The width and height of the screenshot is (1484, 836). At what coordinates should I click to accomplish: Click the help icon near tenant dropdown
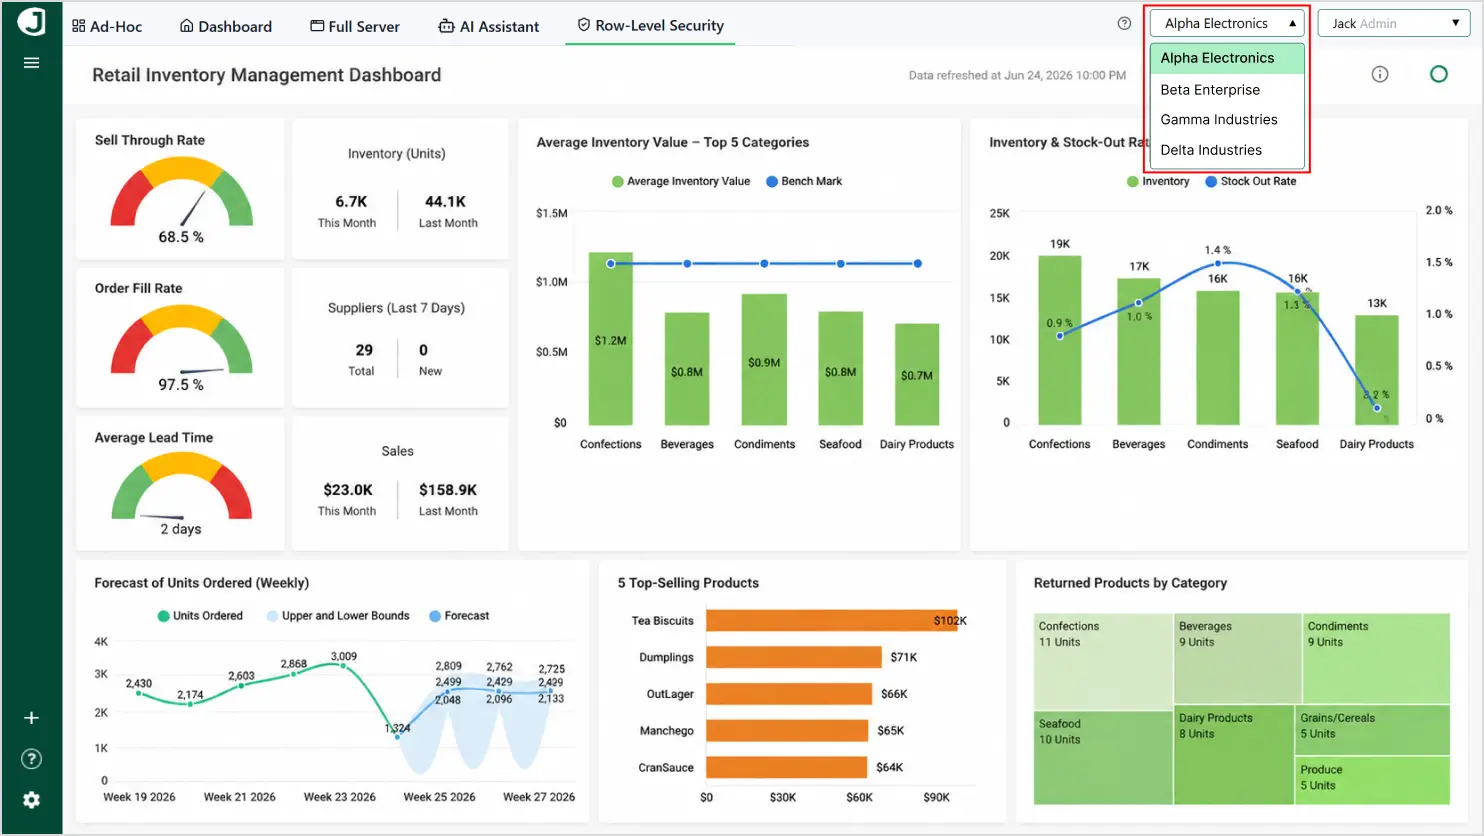pos(1124,23)
